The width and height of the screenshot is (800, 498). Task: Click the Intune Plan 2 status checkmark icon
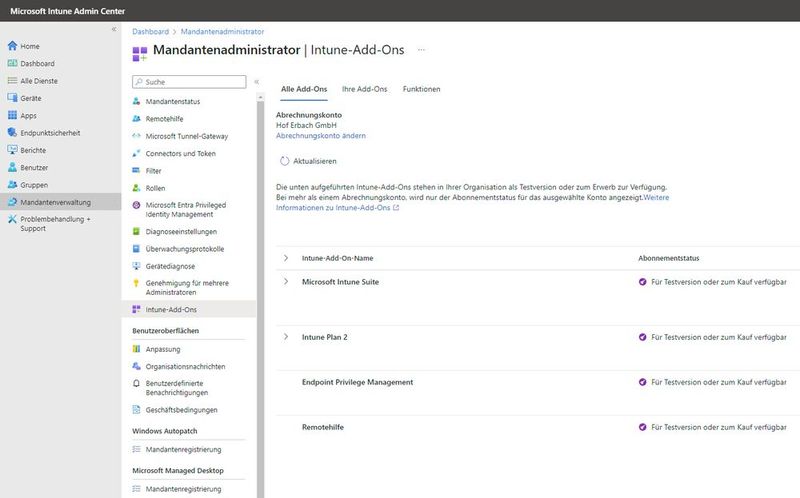(x=643, y=337)
